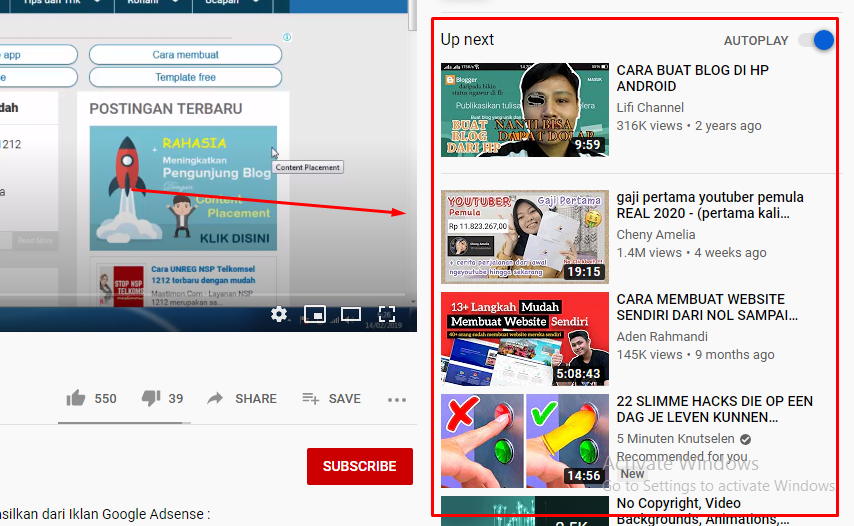This screenshot has width=854, height=526.
Task: Open the title gaji pertama youtuber pemula REAL 2020
Action: coord(710,205)
